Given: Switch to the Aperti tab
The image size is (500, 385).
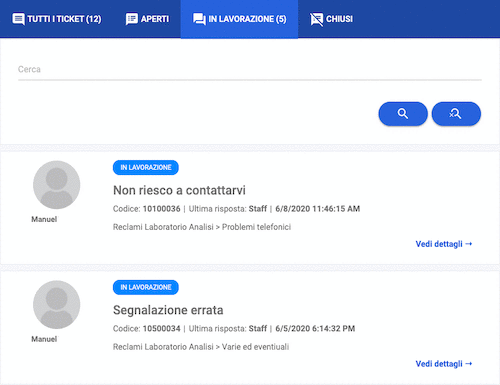Looking at the screenshot, I should (x=147, y=19).
